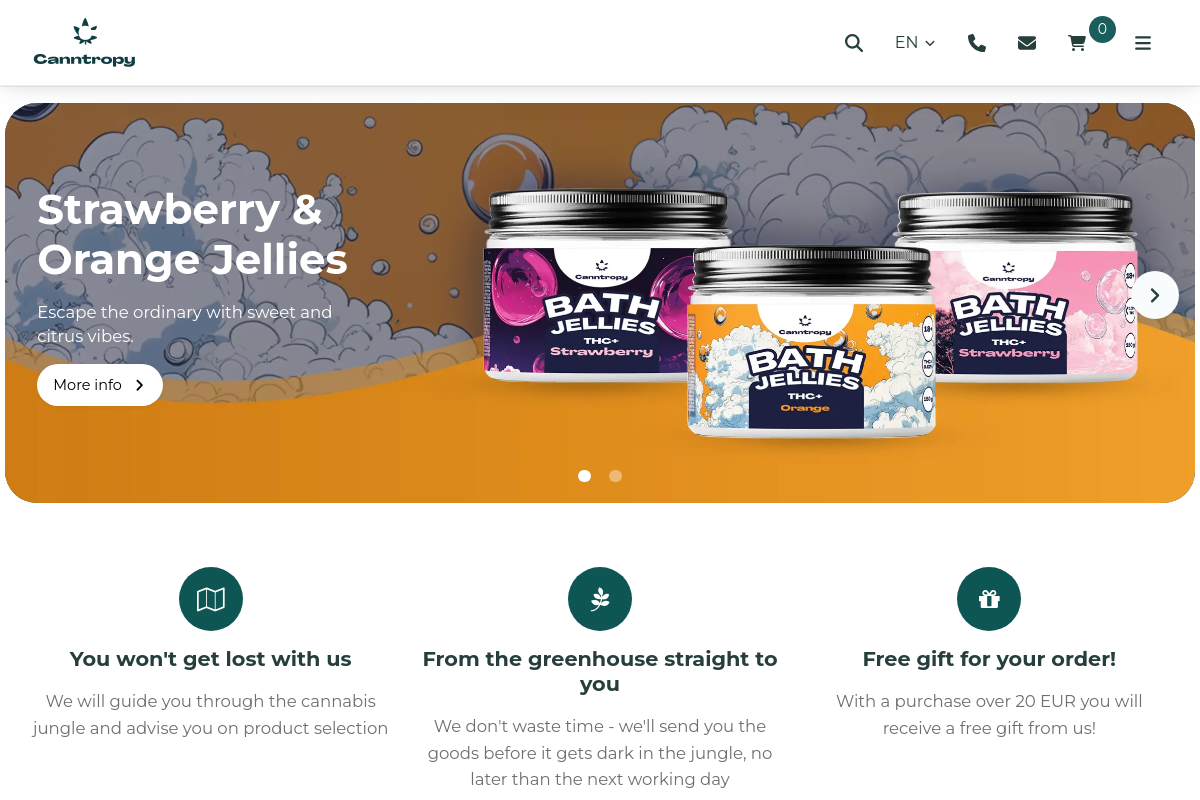Screen dimensions: 1200x800
Task: Click the gift box icon circle
Action: click(989, 599)
